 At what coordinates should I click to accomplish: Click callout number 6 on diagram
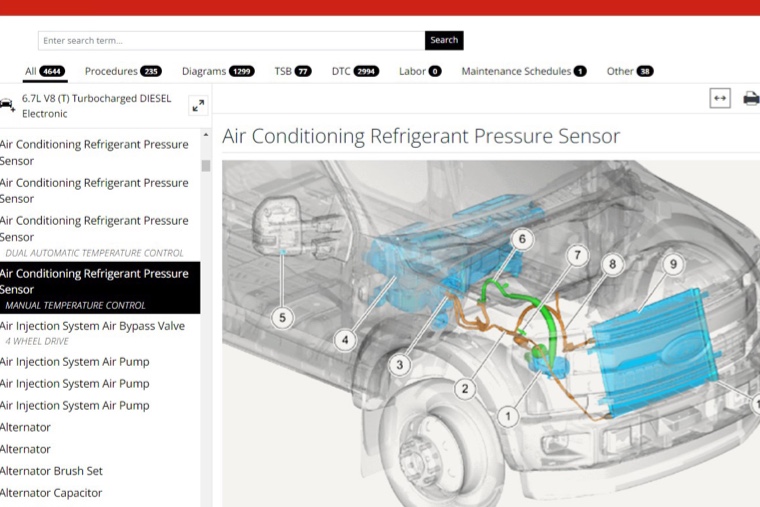pos(522,239)
